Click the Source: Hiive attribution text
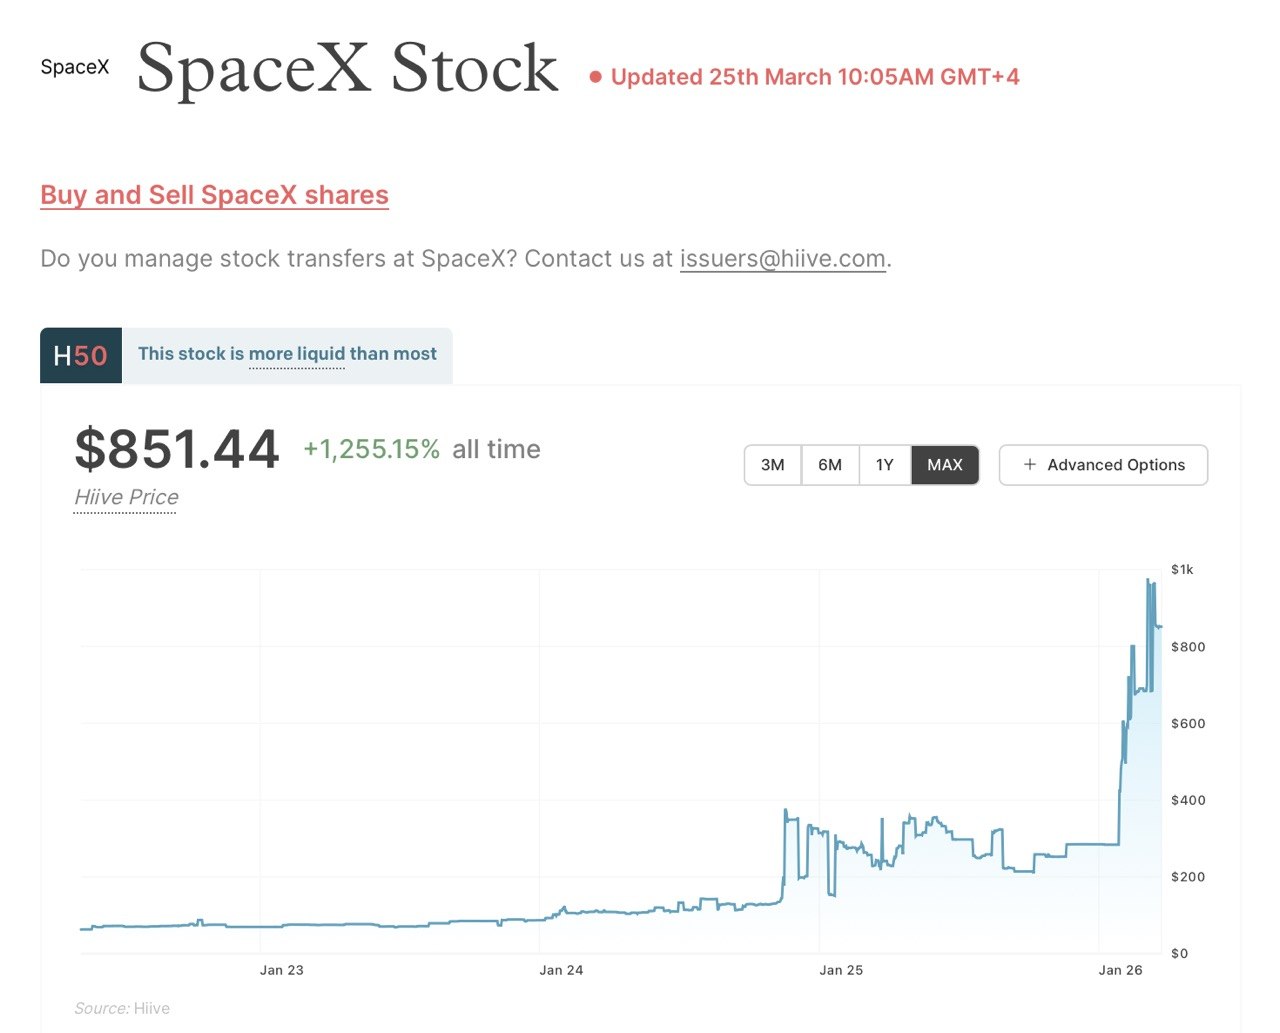This screenshot has height=1033, width=1280. coord(122,1008)
